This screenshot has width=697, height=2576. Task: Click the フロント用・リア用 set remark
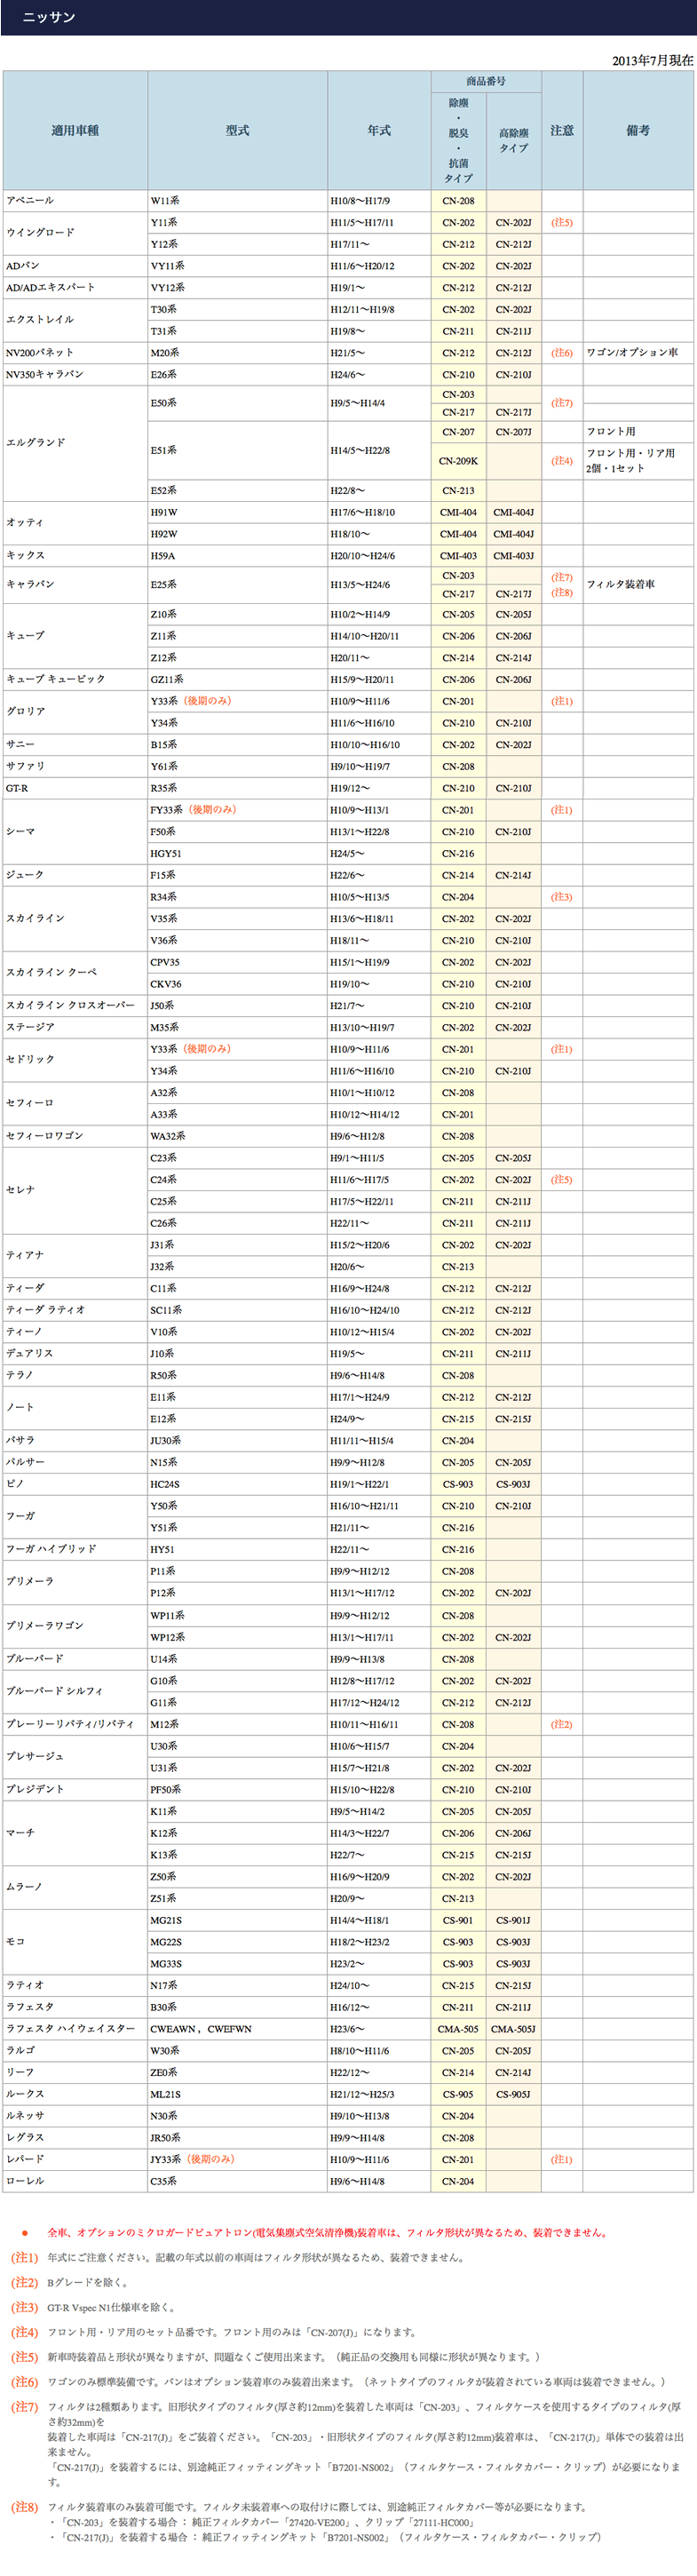[x=630, y=461]
